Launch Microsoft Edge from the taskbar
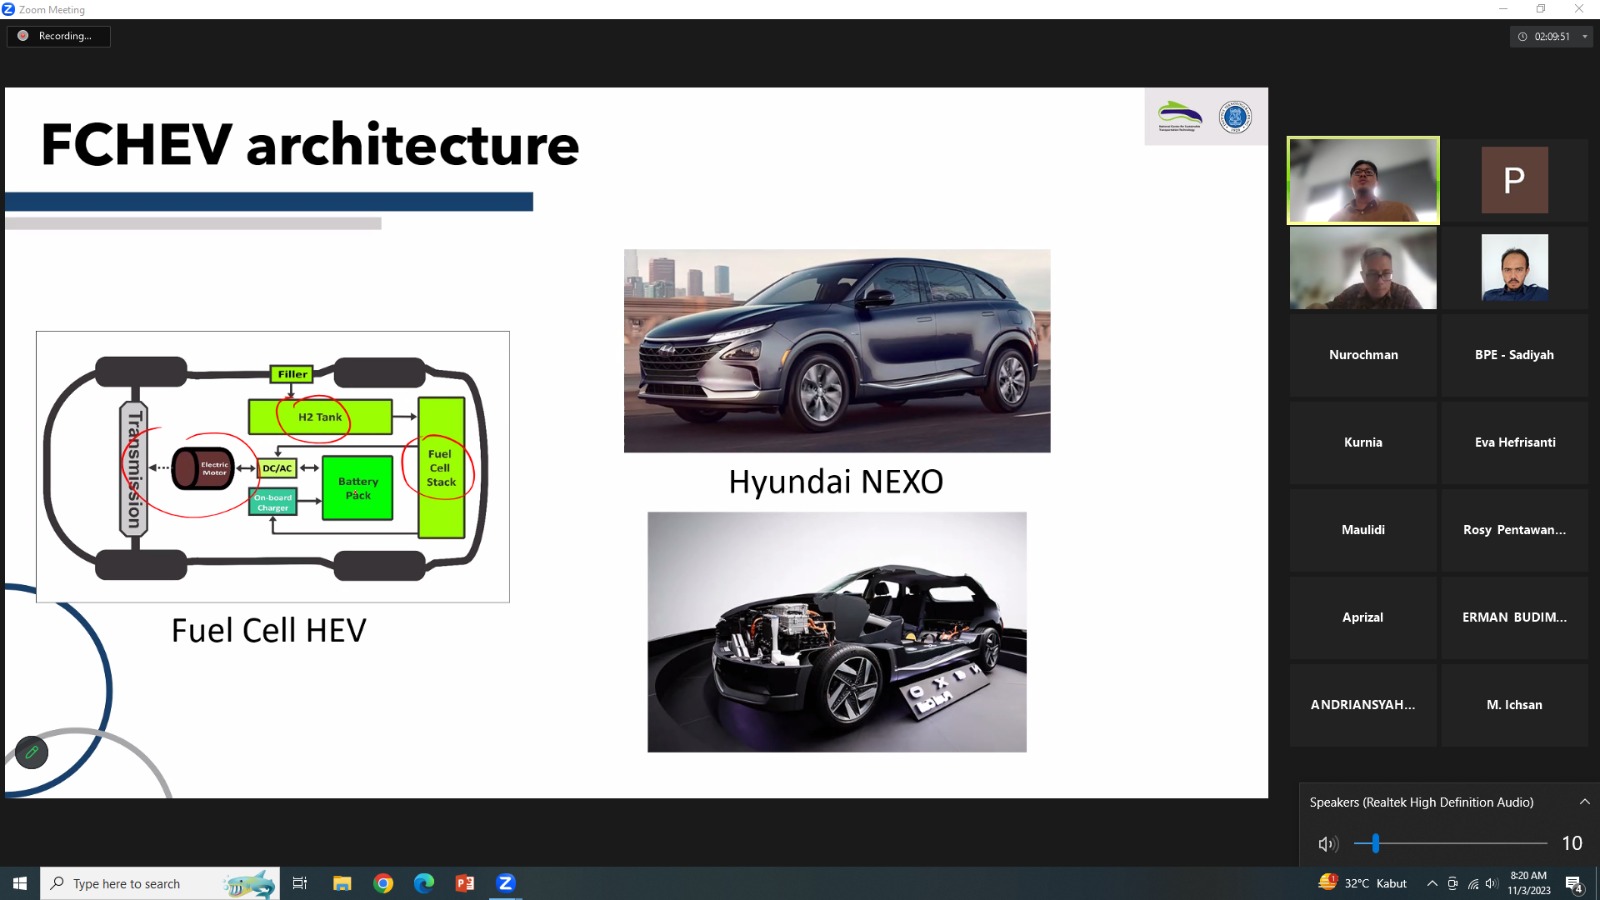 tap(424, 883)
